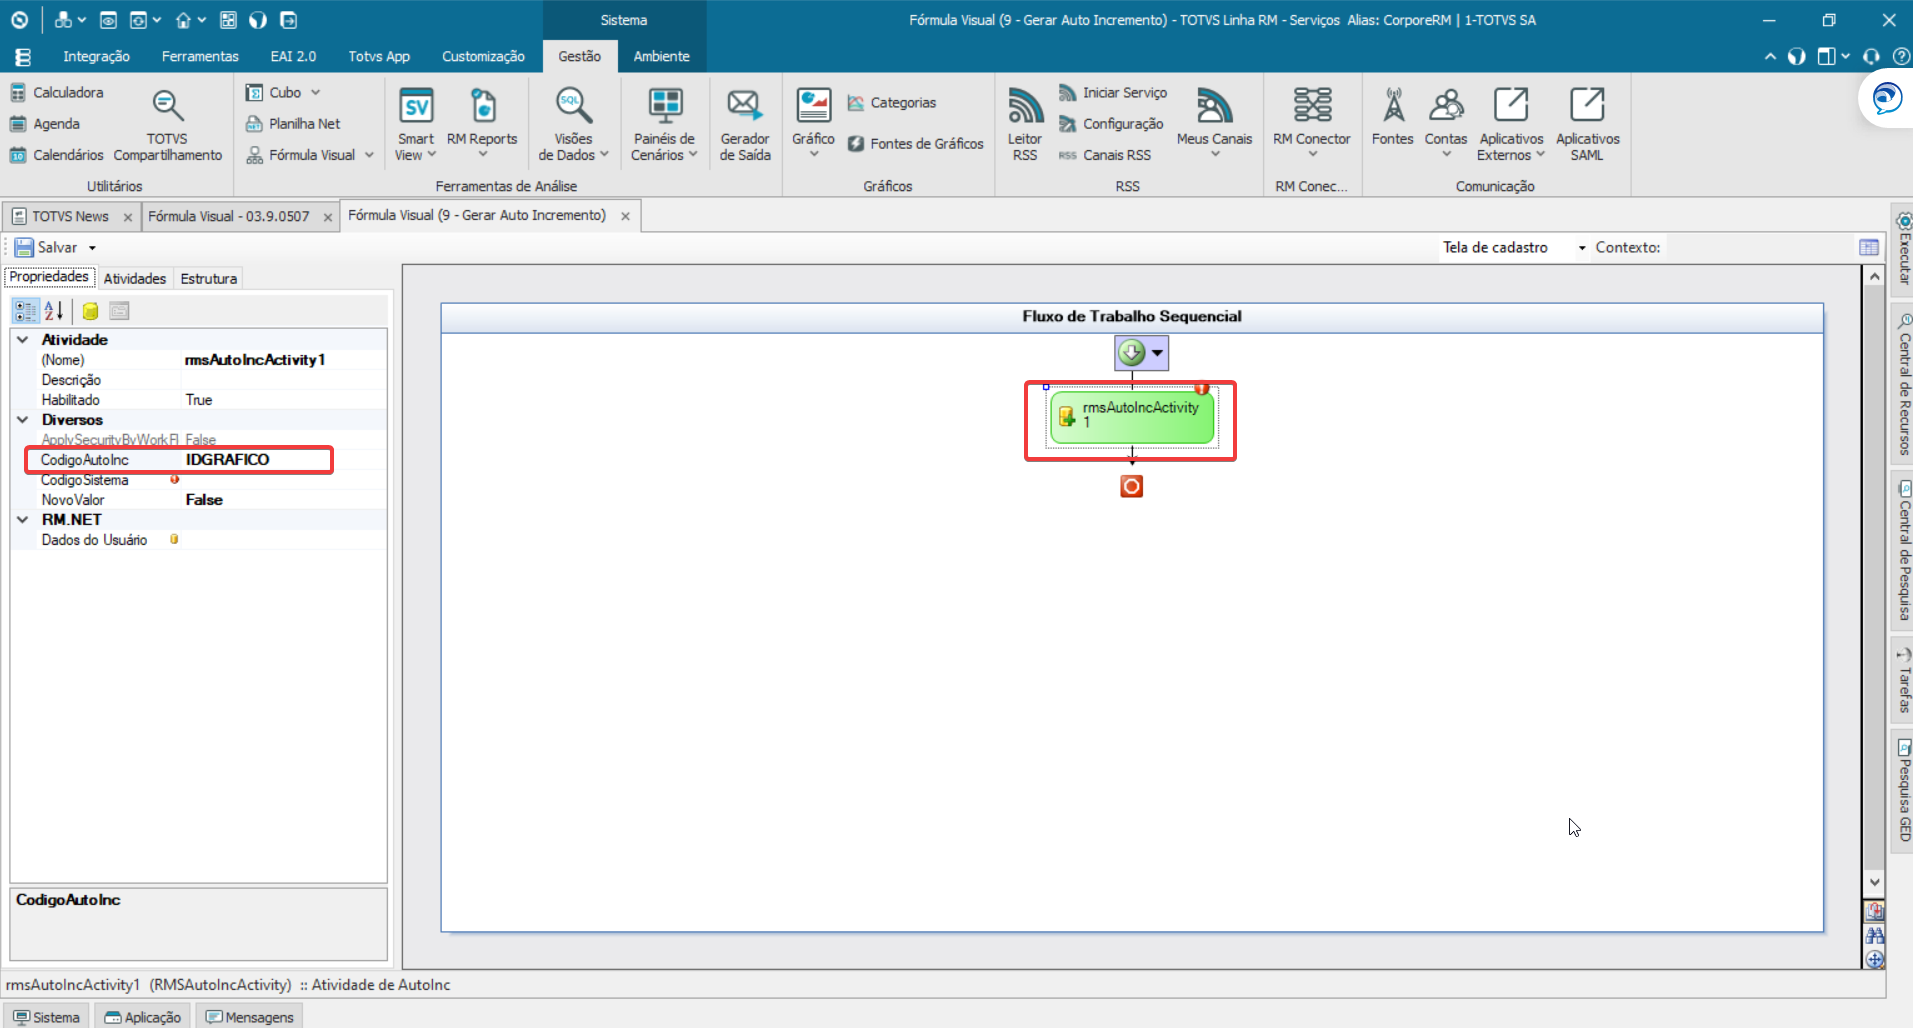The image size is (1913, 1028).
Task: Expand the Cubo dropdown
Action: (315, 92)
